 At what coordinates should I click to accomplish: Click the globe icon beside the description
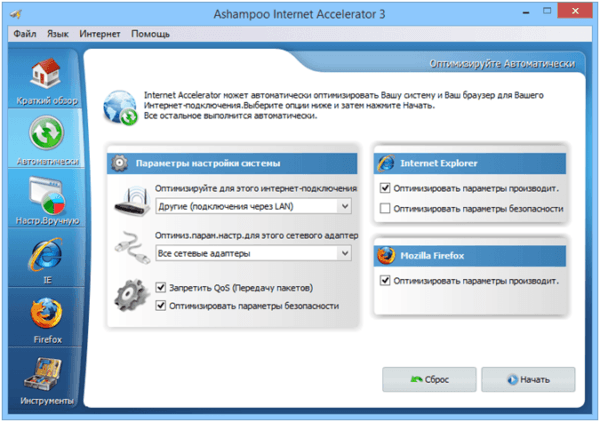pyautogui.click(x=120, y=108)
